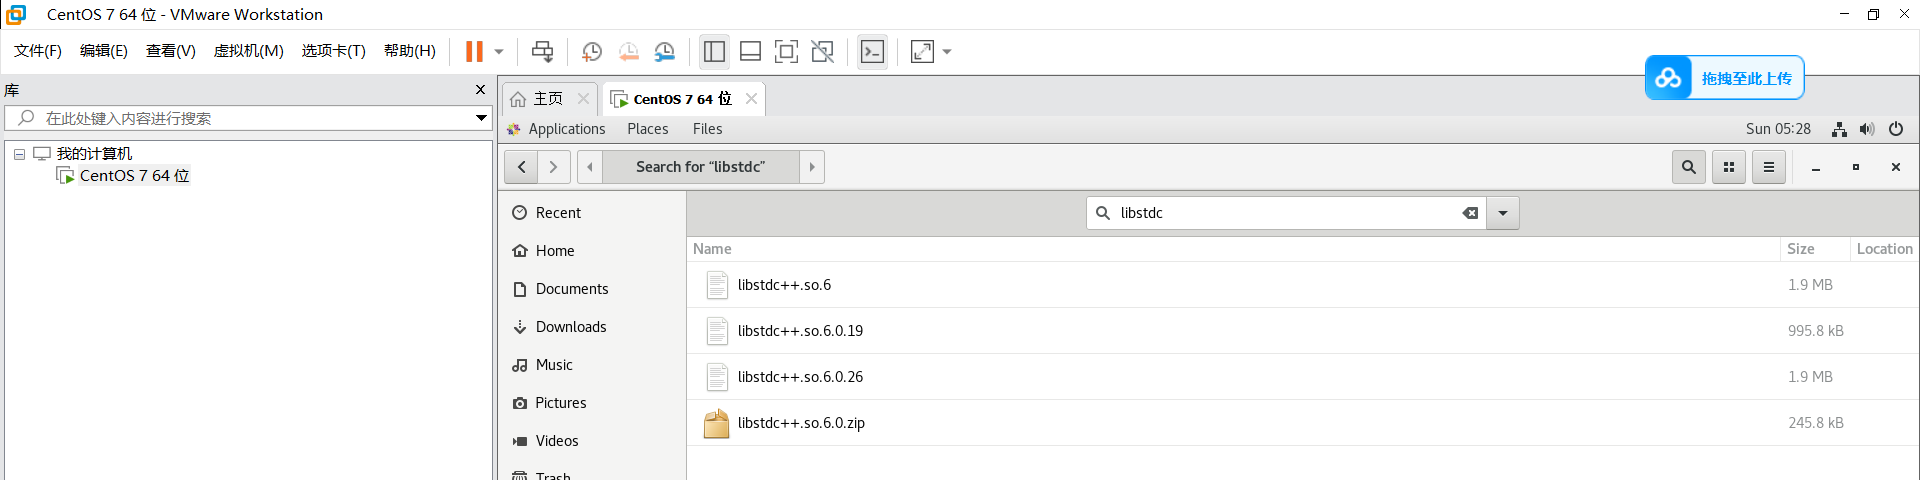The height and width of the screenshot is (480, 1920).
Task: Toggle the library sidebar view
Action: (714, 51)
